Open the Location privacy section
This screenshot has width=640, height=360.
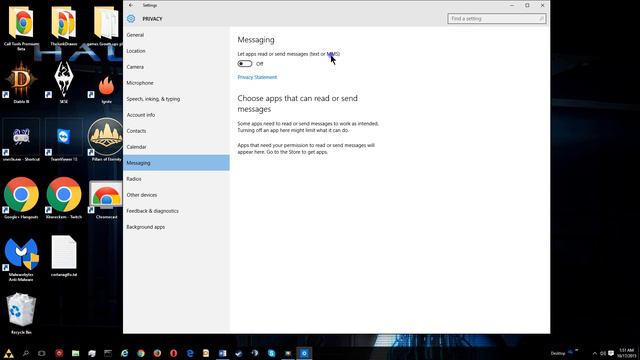click(x=176, y=51)
